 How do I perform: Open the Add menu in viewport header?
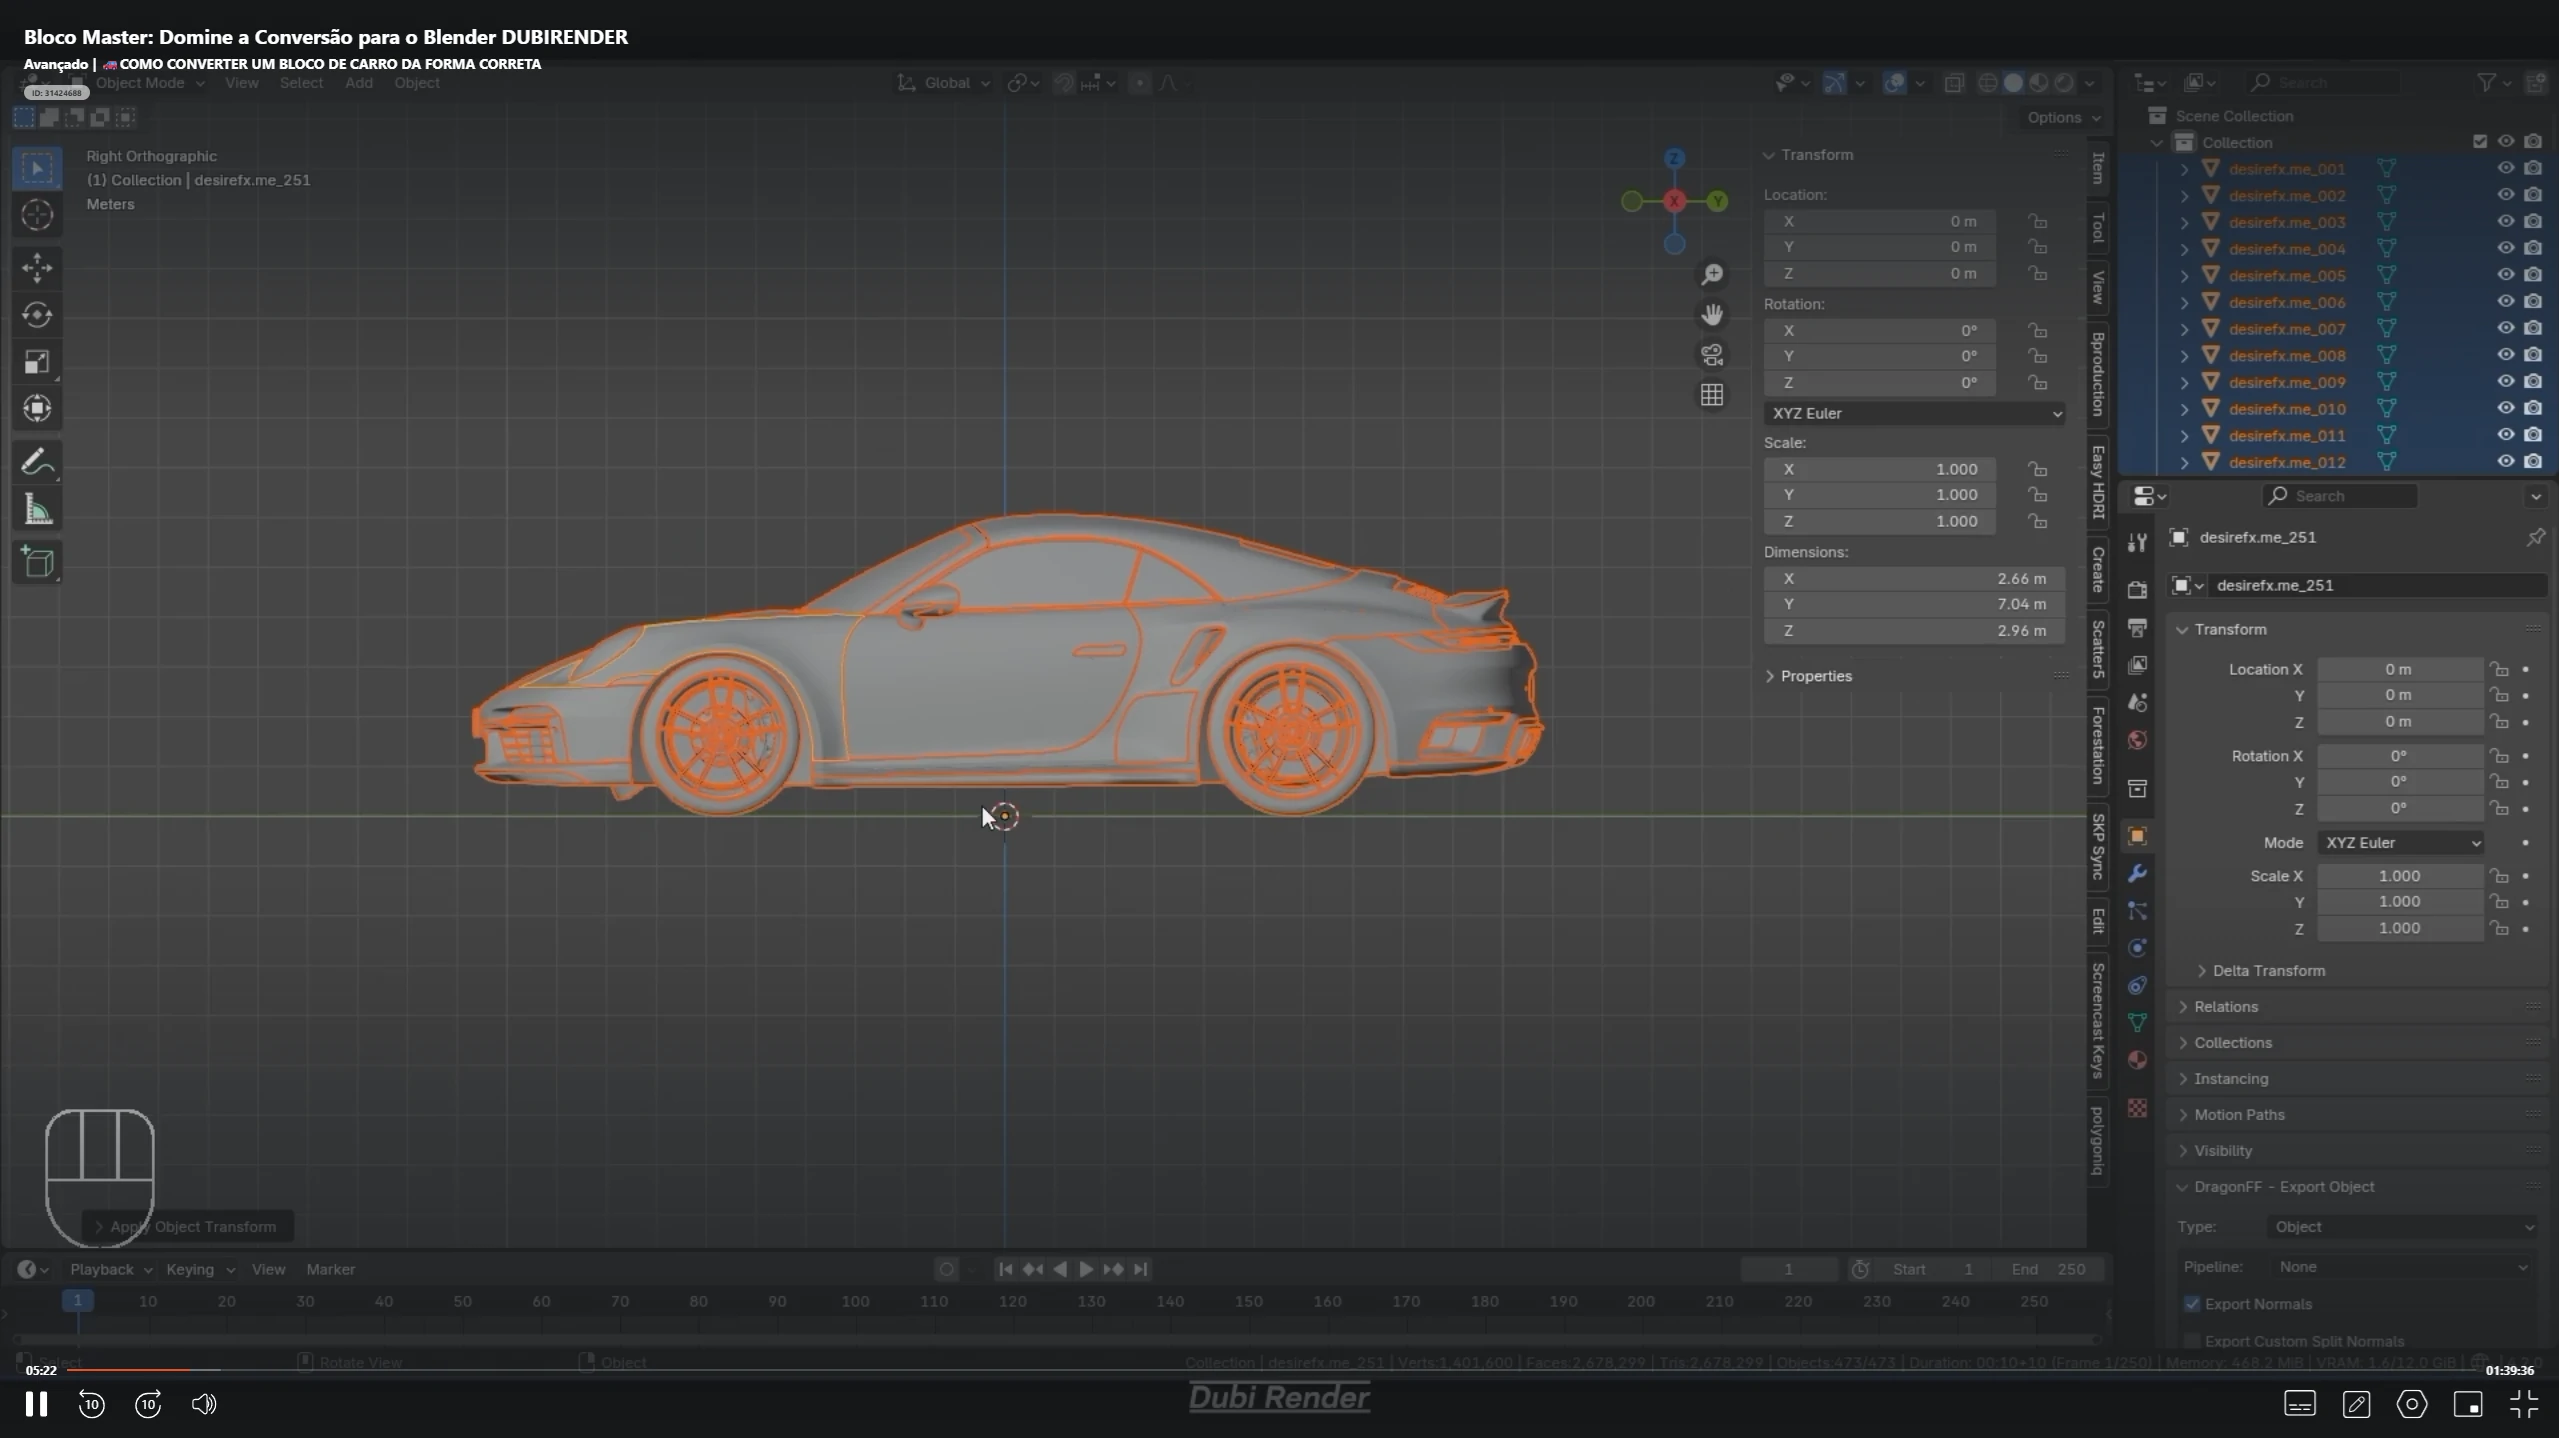coord(358,83)
